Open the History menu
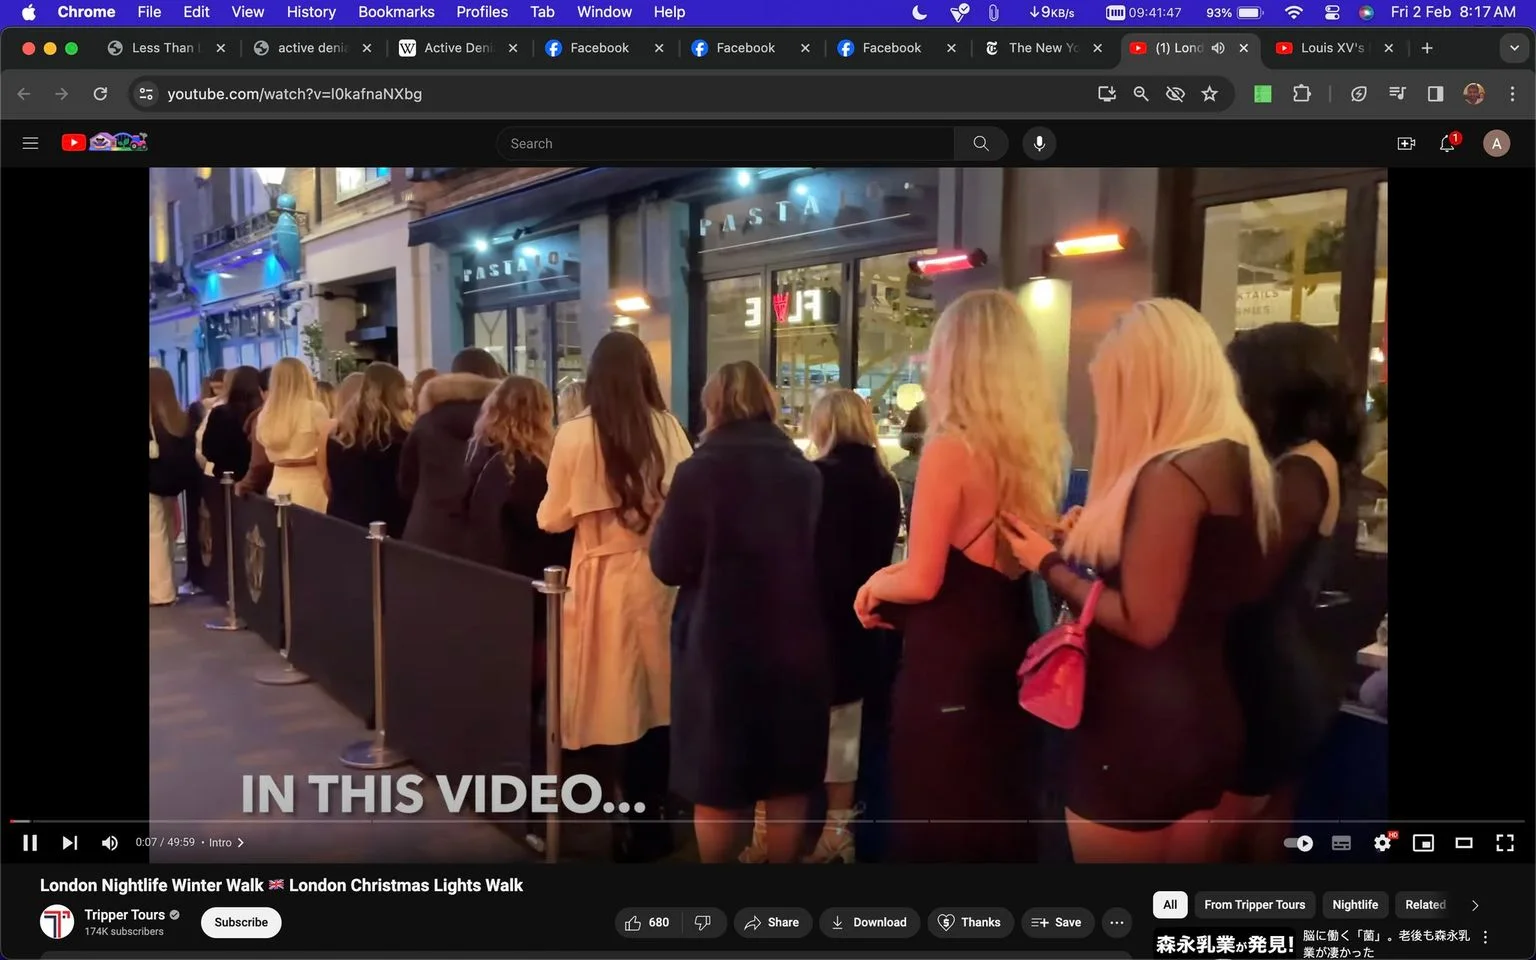 [x=311, y=12]
